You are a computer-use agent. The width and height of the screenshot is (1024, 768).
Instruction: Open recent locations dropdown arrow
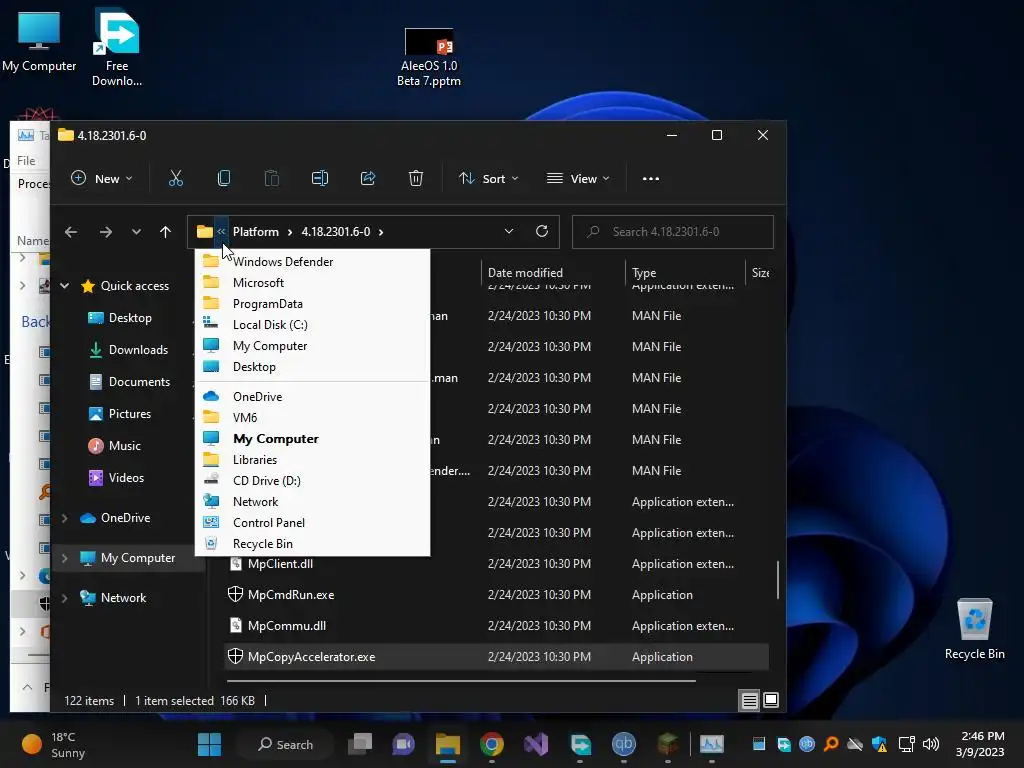coord(136,232)
